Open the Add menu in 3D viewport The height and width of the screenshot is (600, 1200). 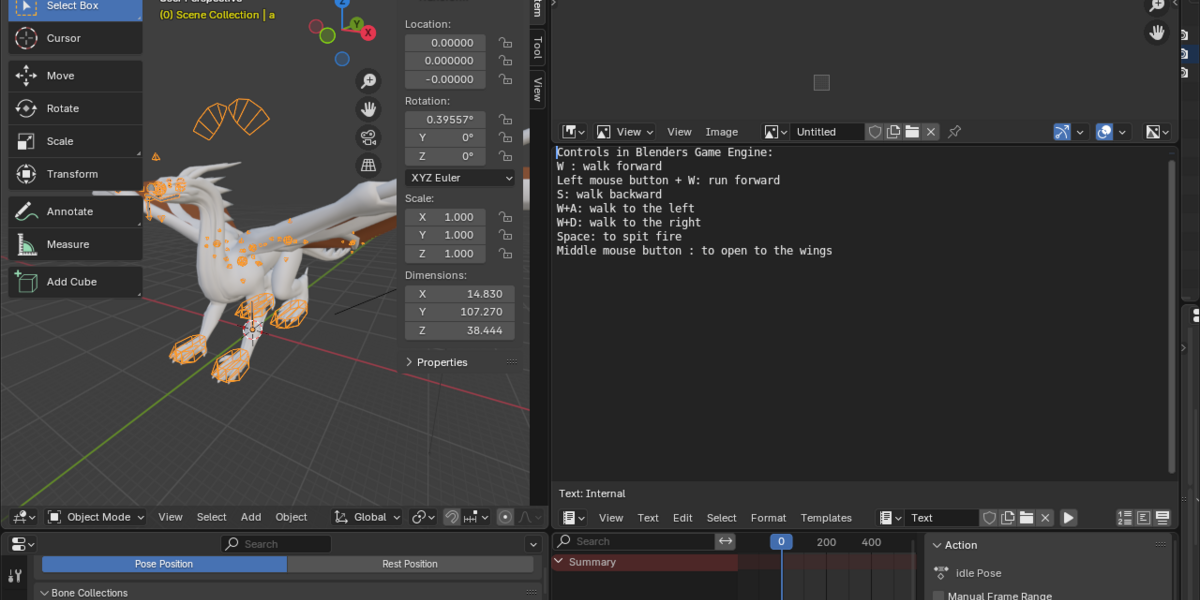coord(251,517)
